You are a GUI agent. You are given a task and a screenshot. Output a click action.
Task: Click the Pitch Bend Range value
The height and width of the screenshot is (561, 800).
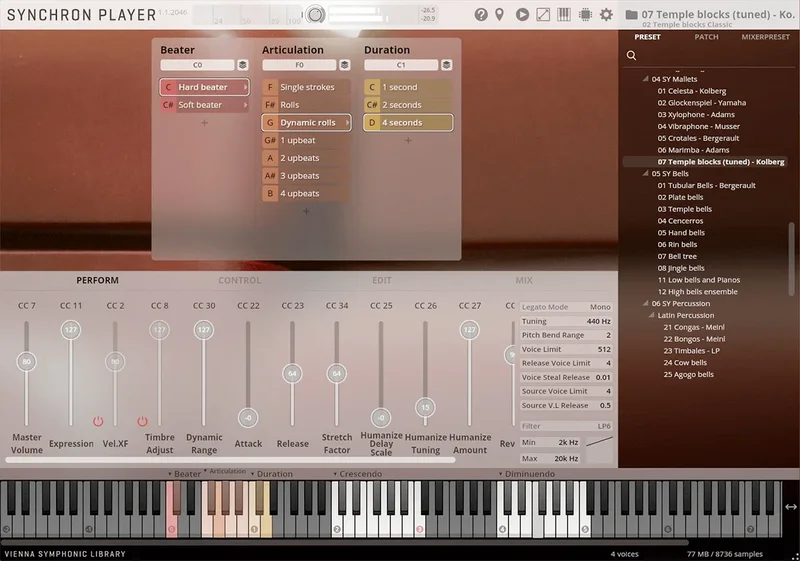(566, 335)
